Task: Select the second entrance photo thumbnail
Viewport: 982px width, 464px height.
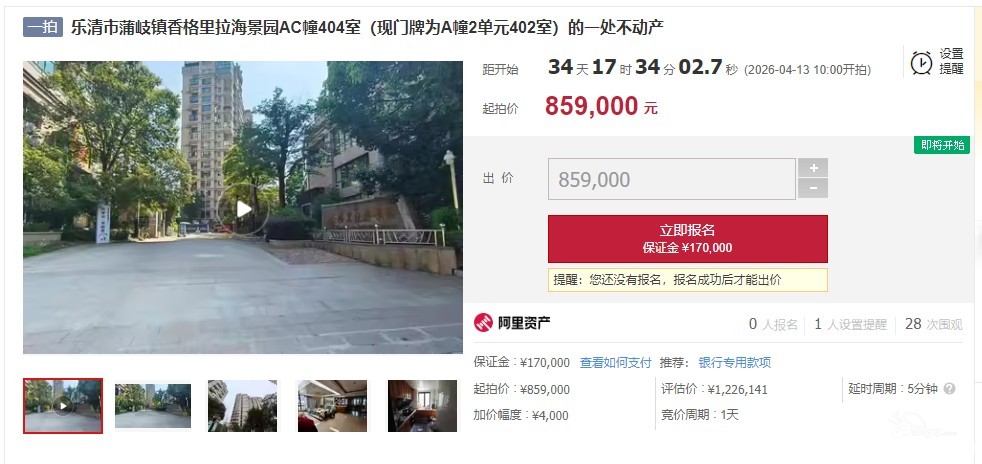Action: 153,406
